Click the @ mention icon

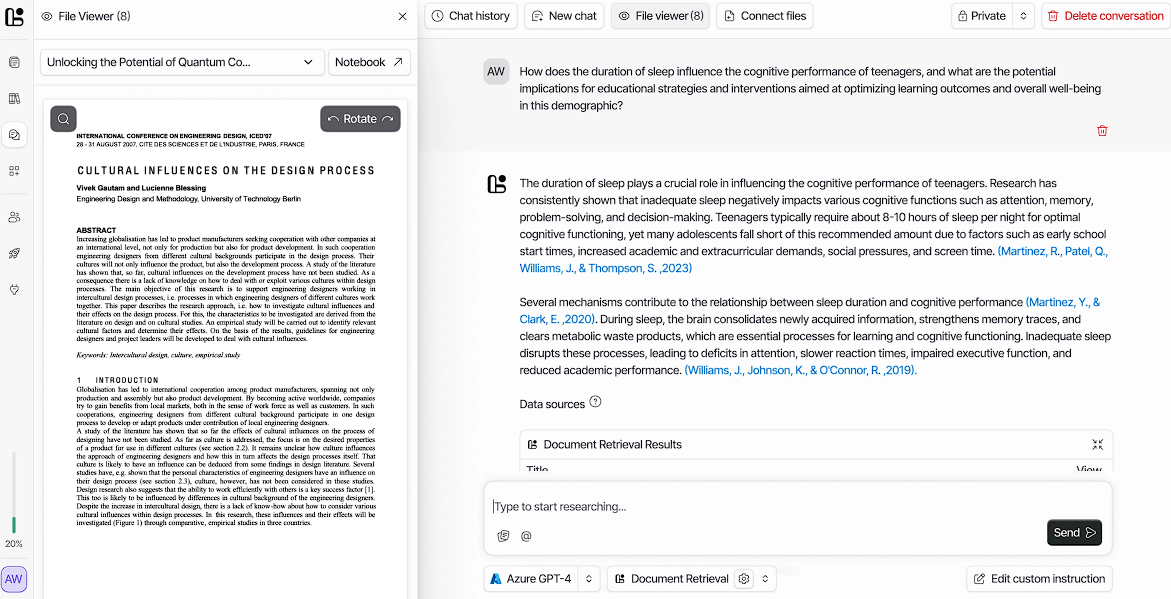pos(527,536)
